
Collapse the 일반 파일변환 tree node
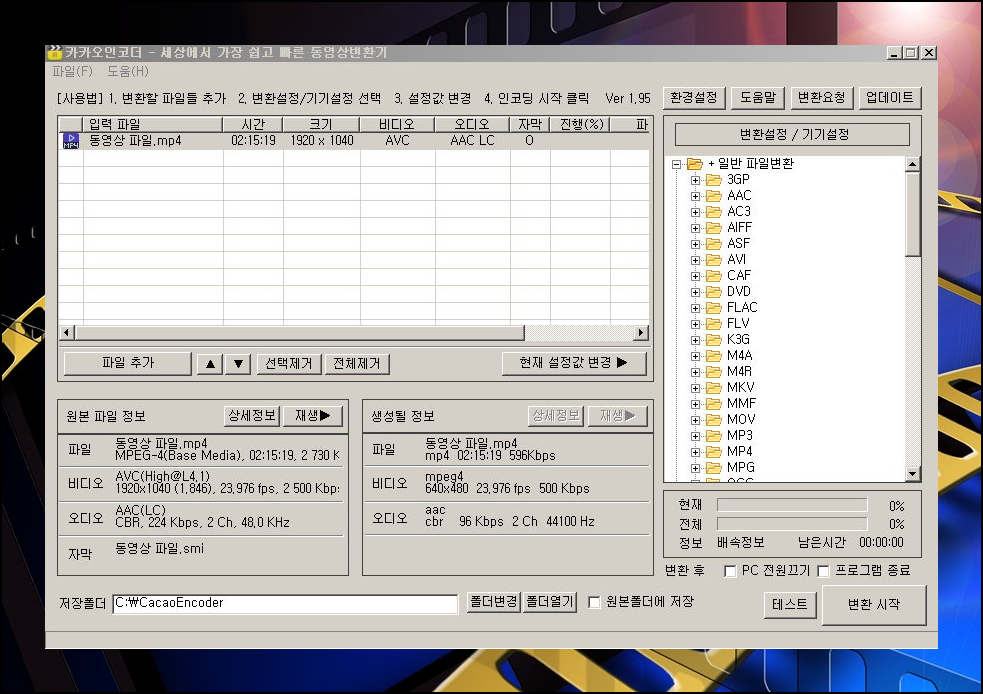click(x=676, y=164)
